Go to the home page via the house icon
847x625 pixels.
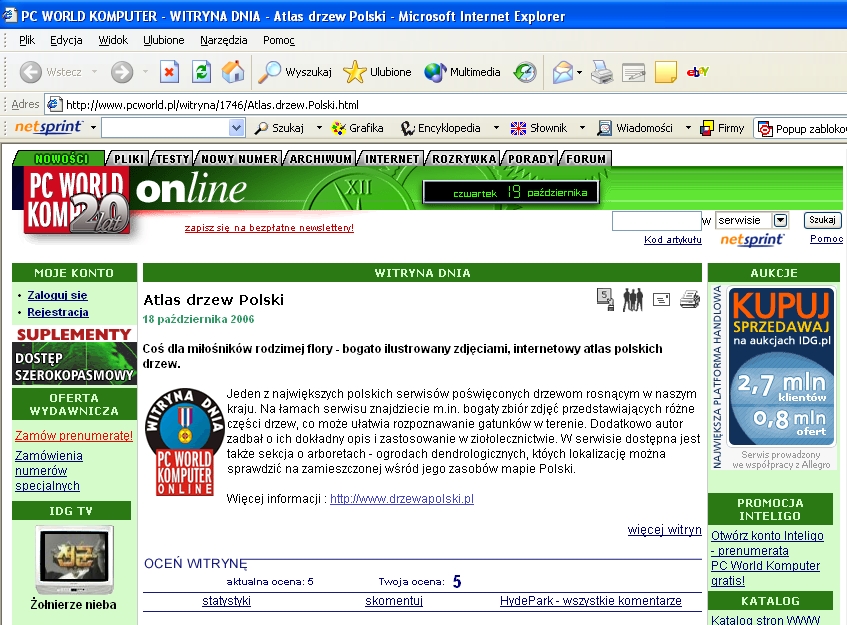pos(233,72)
